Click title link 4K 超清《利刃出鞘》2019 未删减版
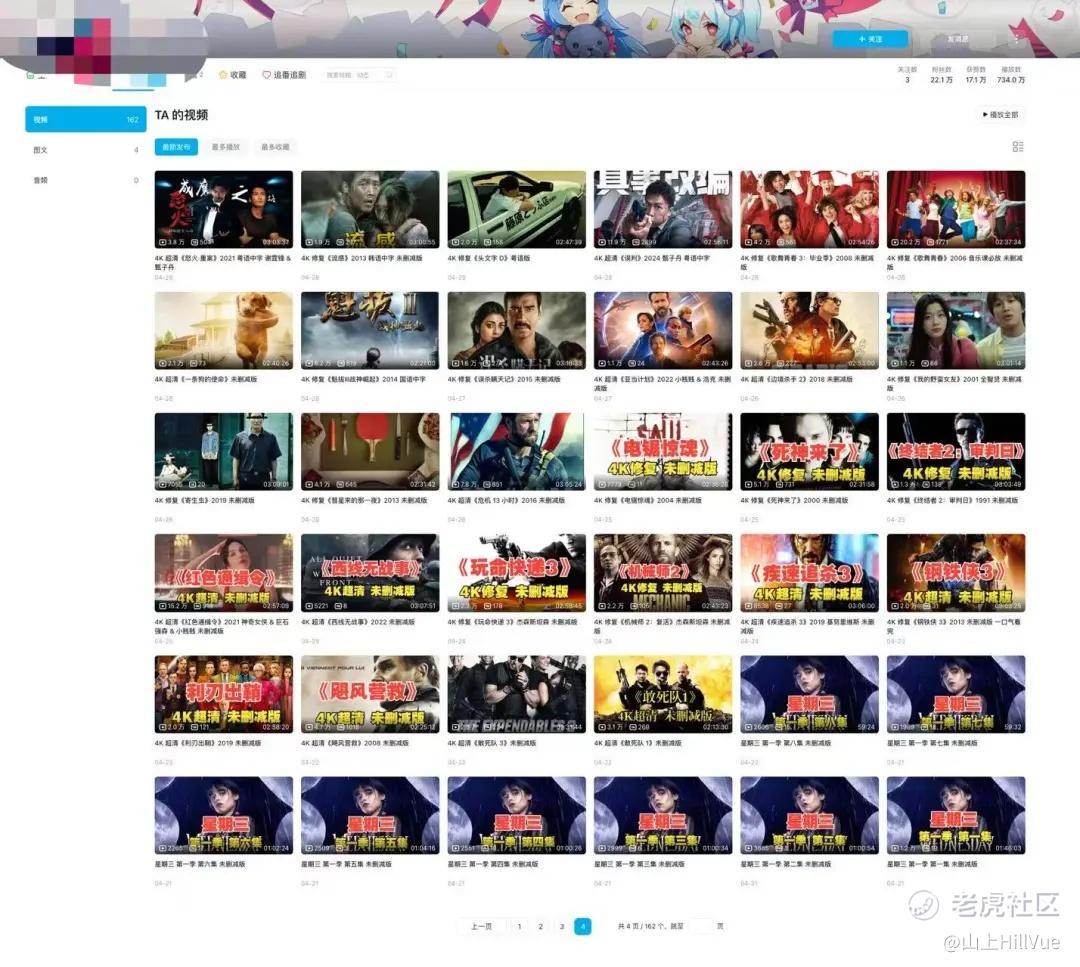 click(209, 743)
